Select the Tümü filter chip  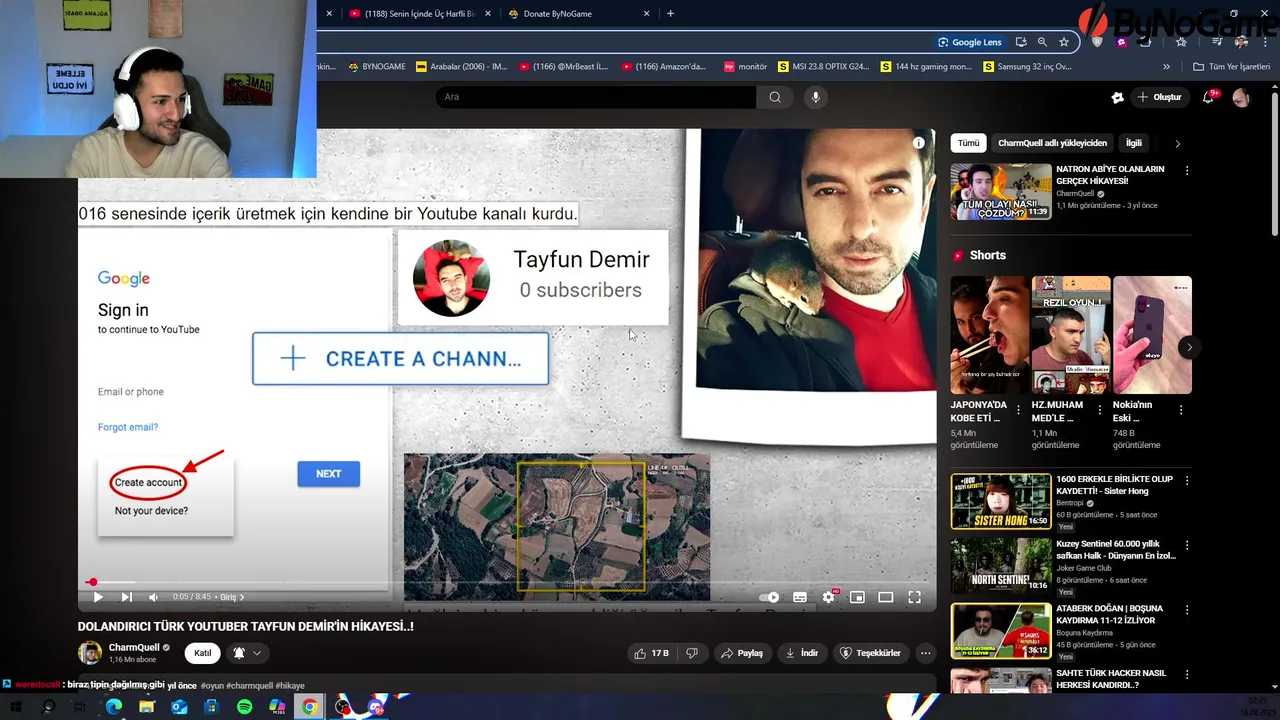click(968, 143)
